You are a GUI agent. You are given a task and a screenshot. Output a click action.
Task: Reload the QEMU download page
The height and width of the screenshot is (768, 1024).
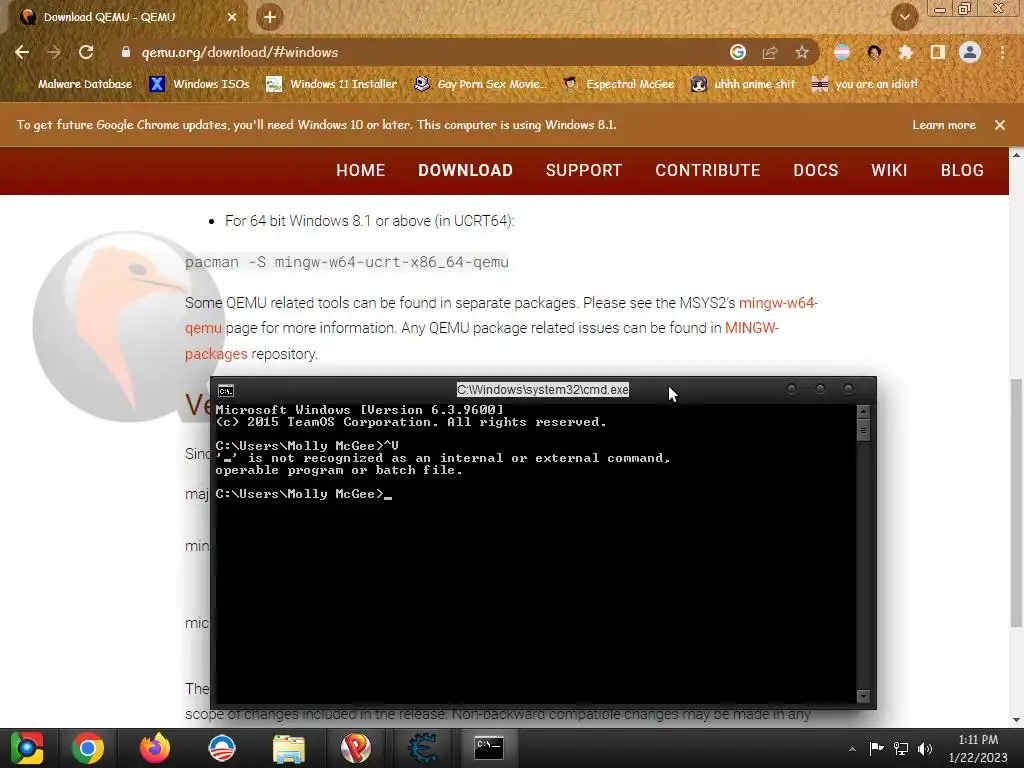(x=86, y=52)
